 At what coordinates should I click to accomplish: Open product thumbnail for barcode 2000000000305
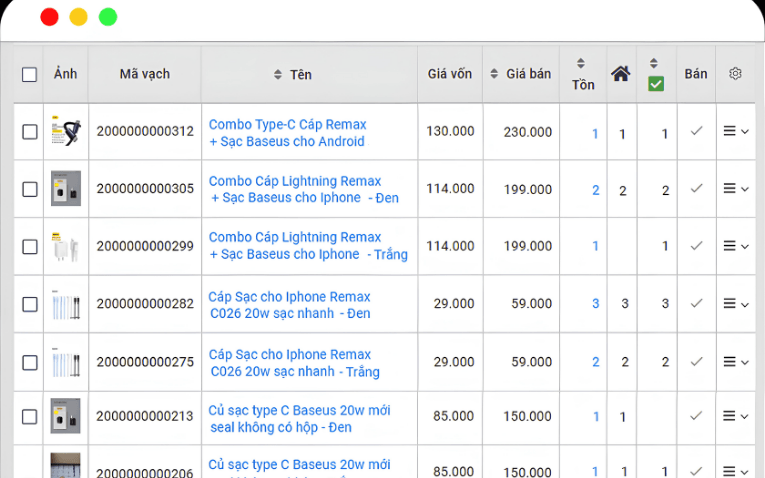(x=66, y=188)
